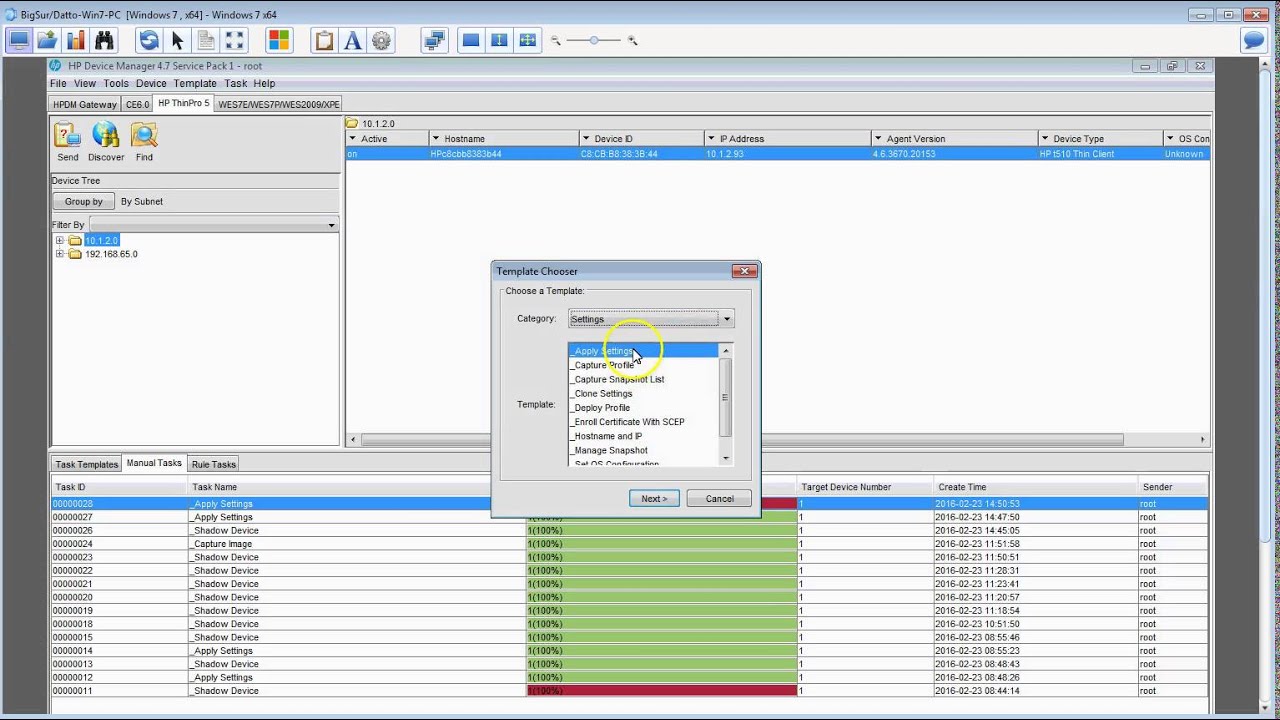The width and height of the screenshot is (1280, 720).
Task: Select _Capture Snapshot List template
Action: [643, 379]
